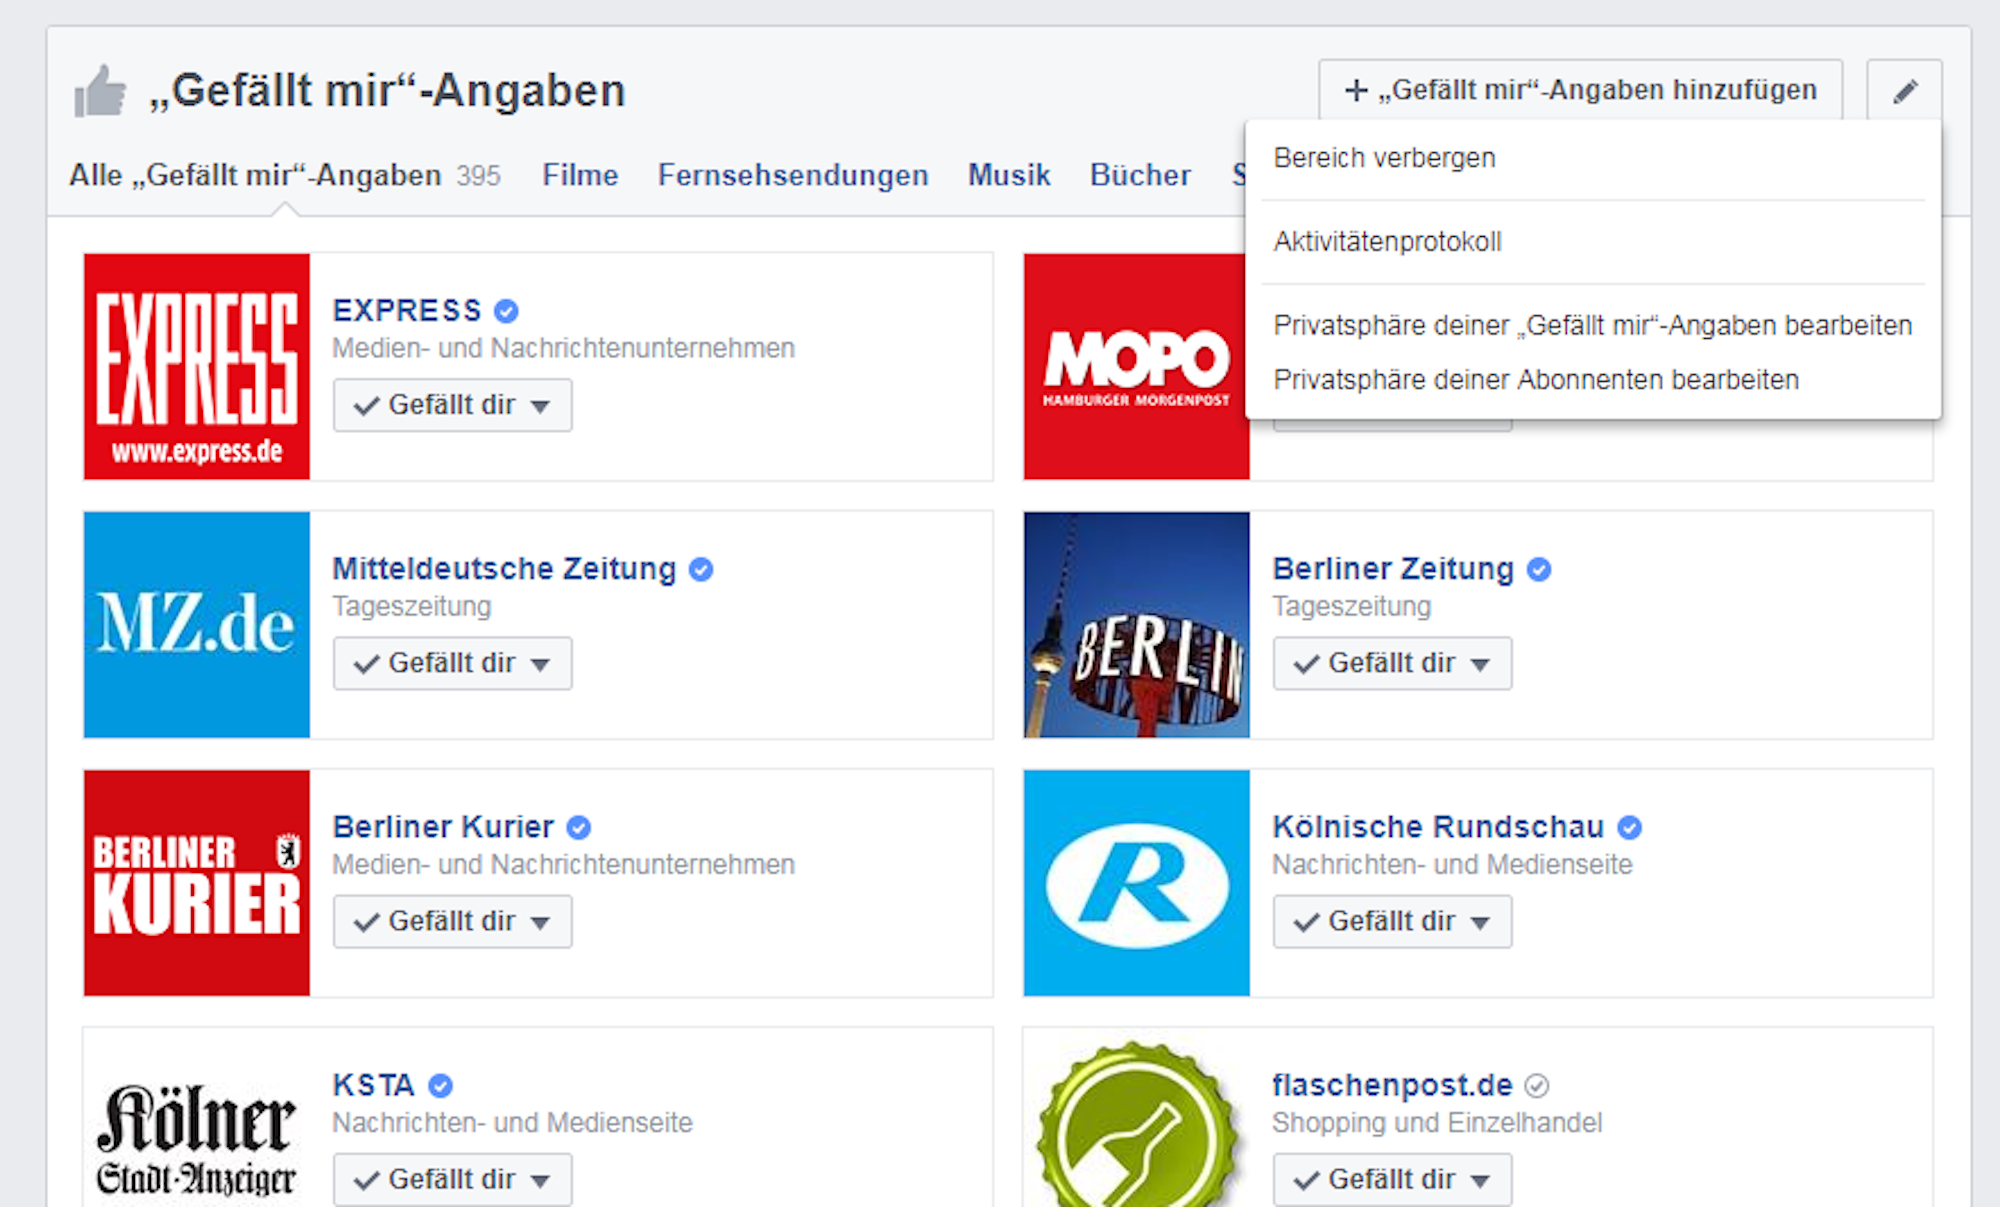The height and width of the screenshot is (1207, 2000).
Task: Click the pencil edit icon top right
Action: click(x=1904, y=90)
